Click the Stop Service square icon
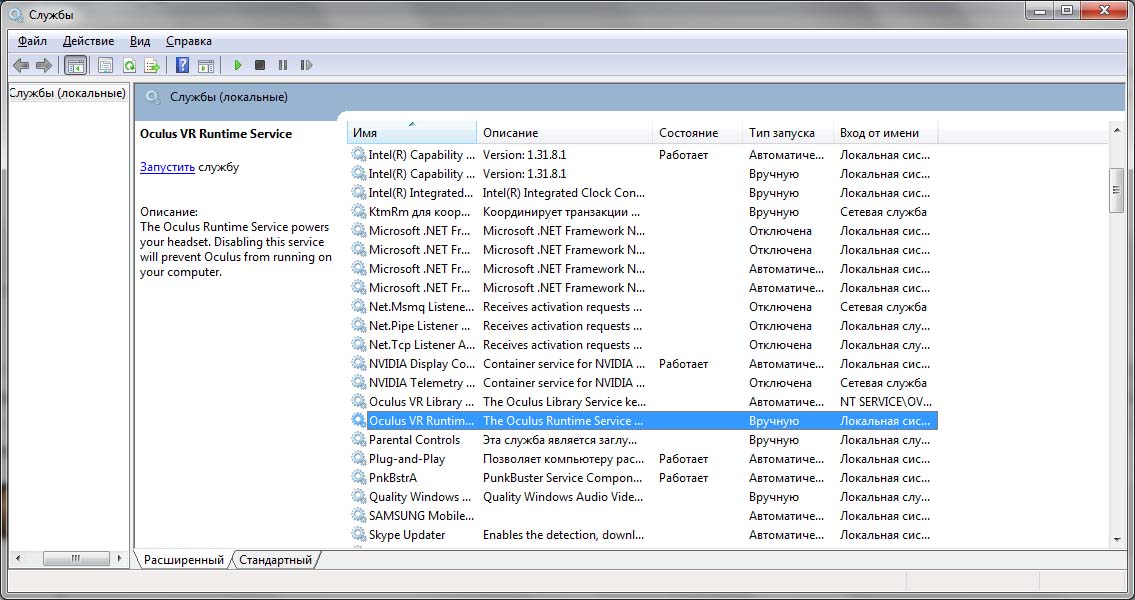The image size is (1135, 600). (260, 65)
